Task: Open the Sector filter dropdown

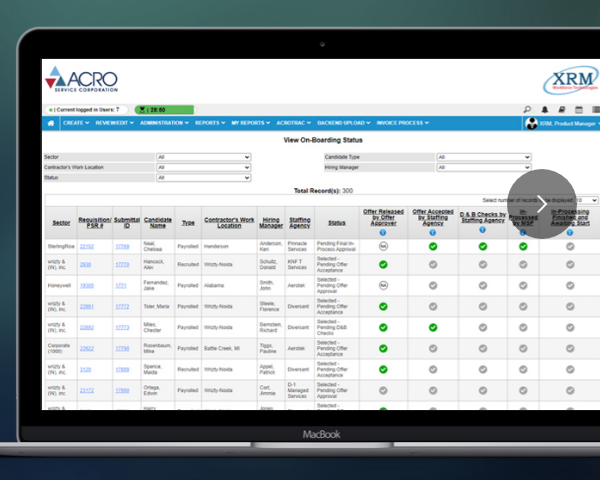Action: point(203,157)
